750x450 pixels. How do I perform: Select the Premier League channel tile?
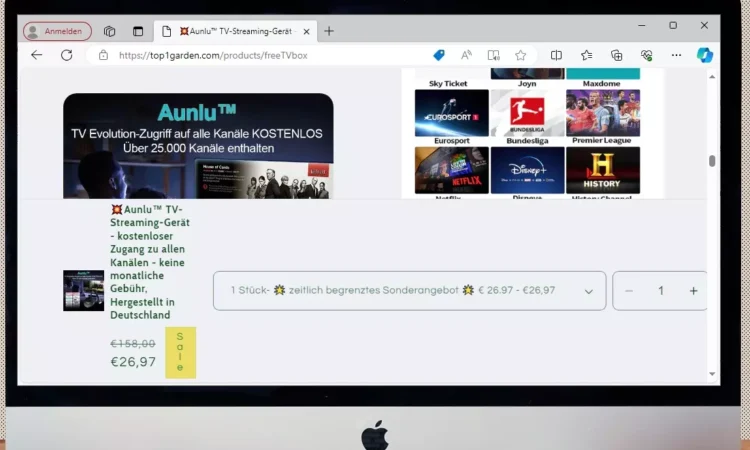pyautogui.click(x=603, y=113)
